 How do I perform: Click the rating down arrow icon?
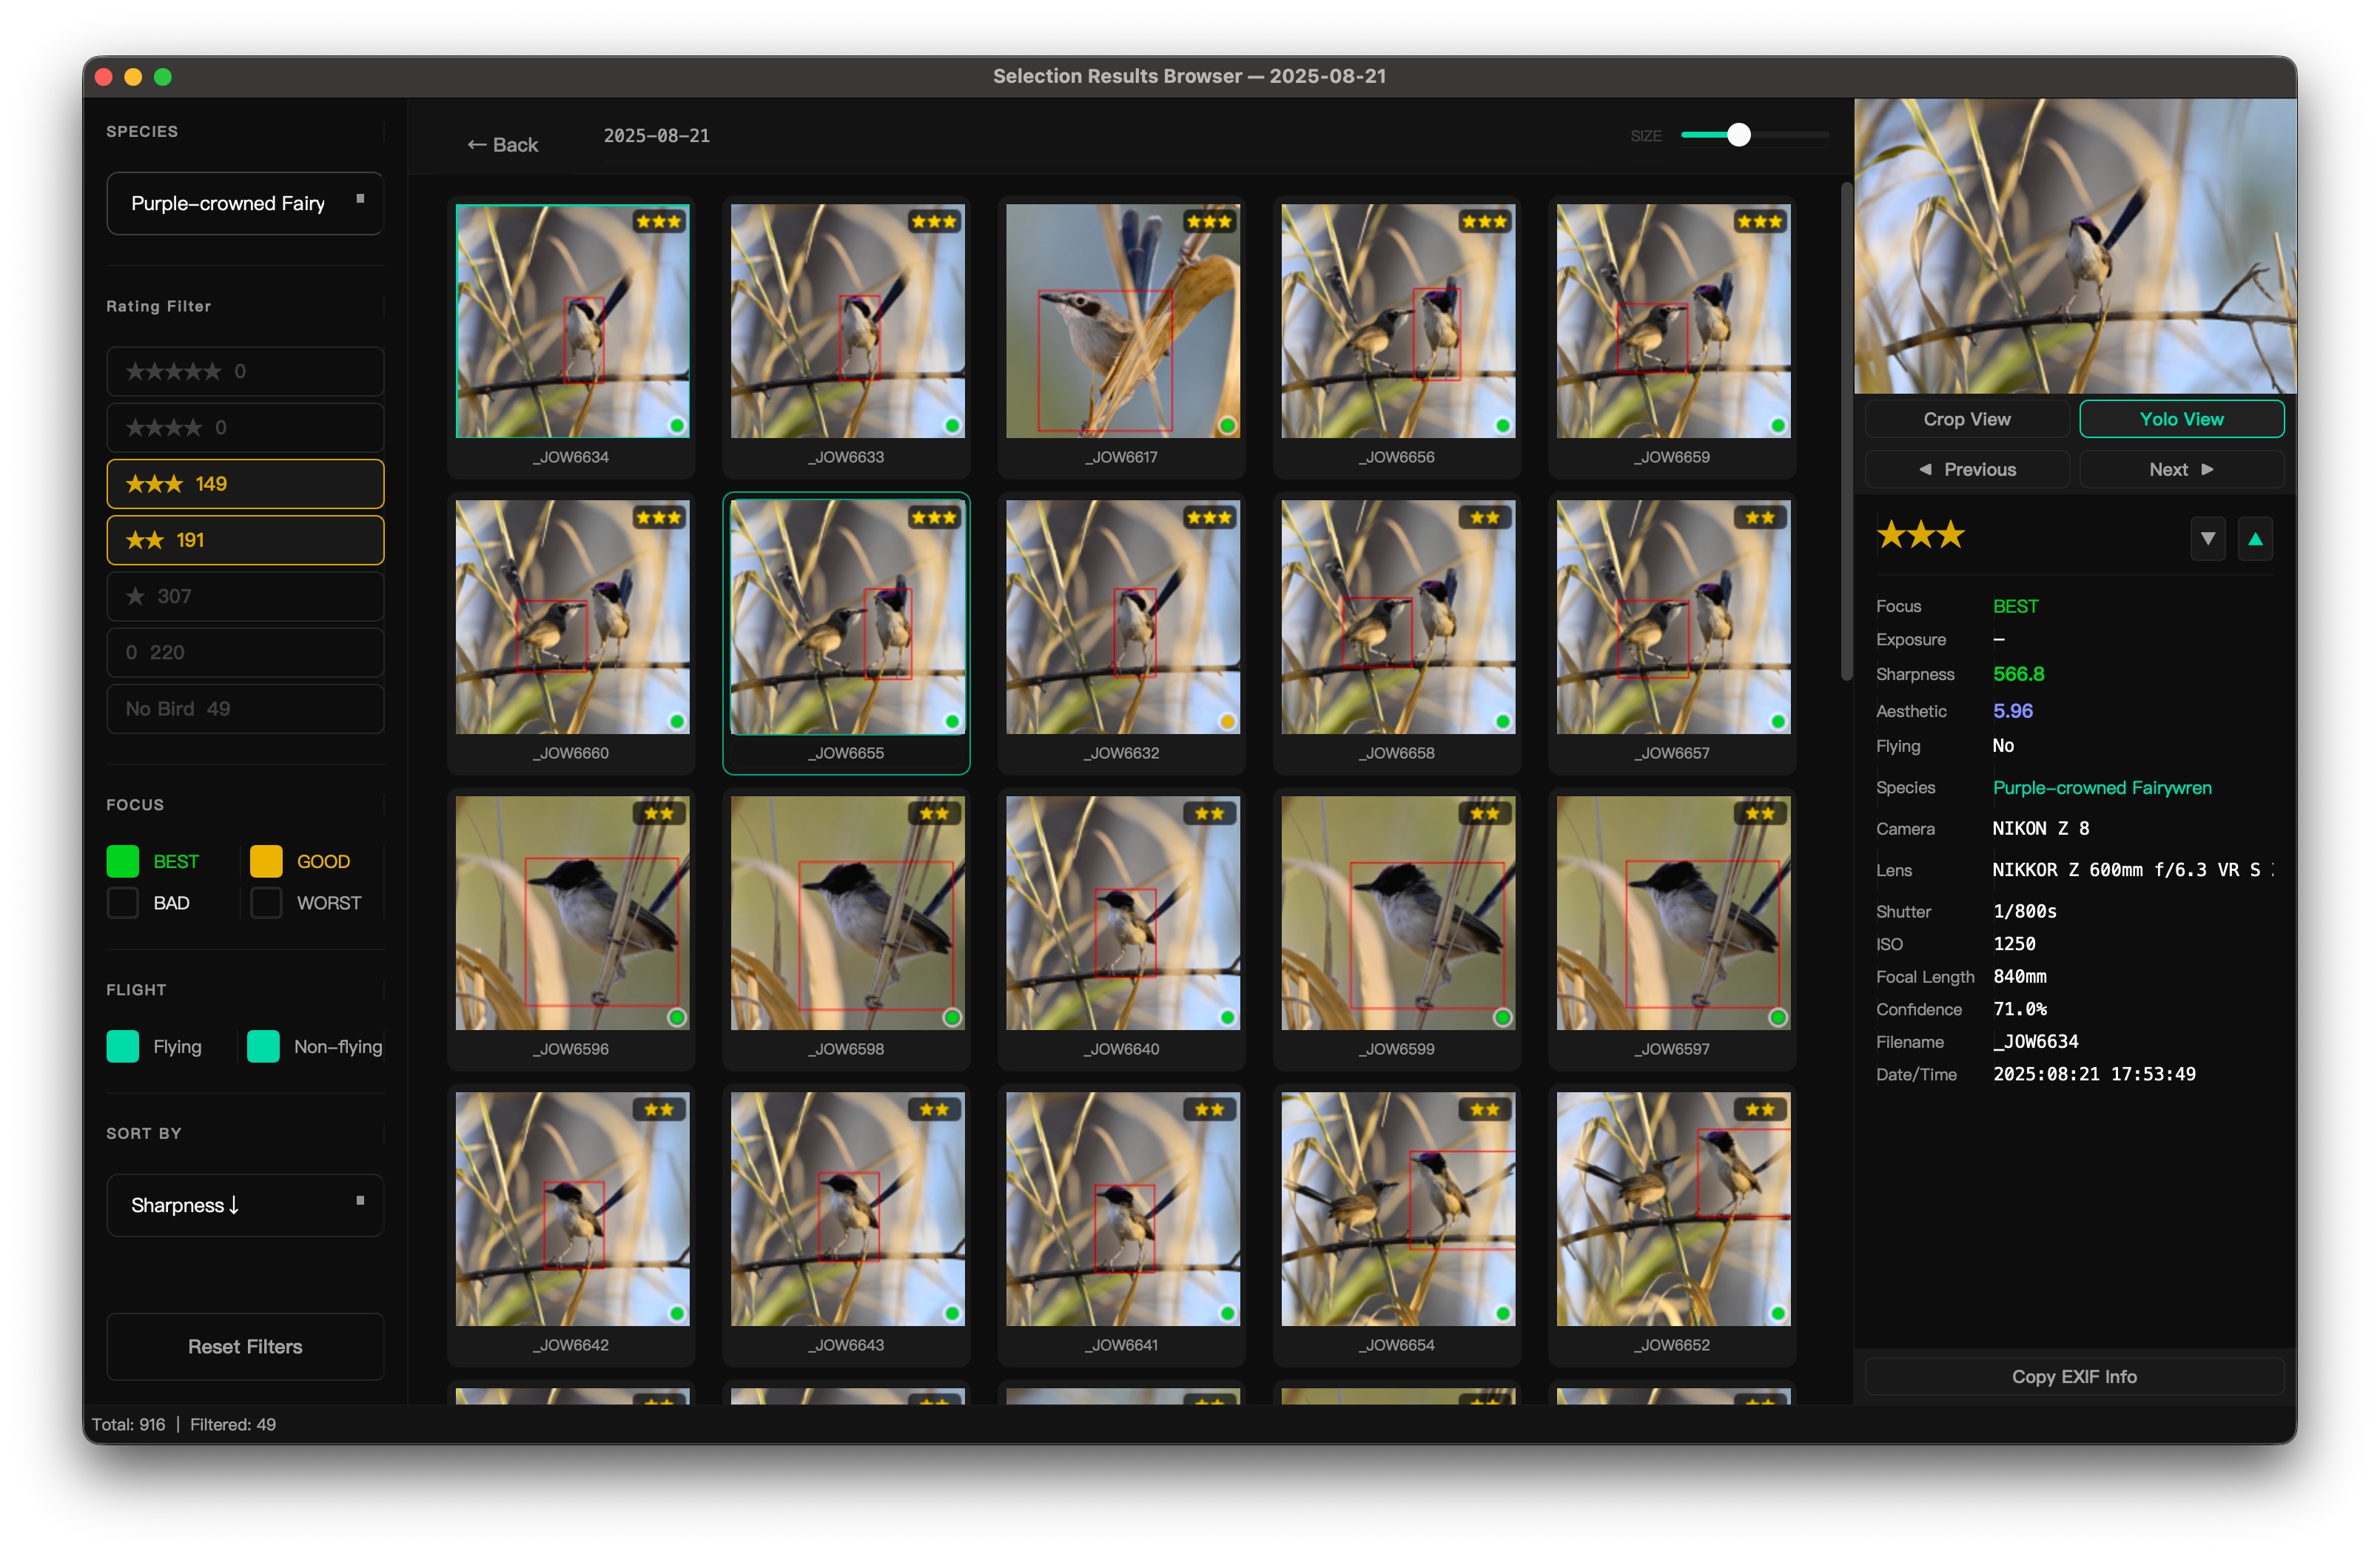point(2207,539)
